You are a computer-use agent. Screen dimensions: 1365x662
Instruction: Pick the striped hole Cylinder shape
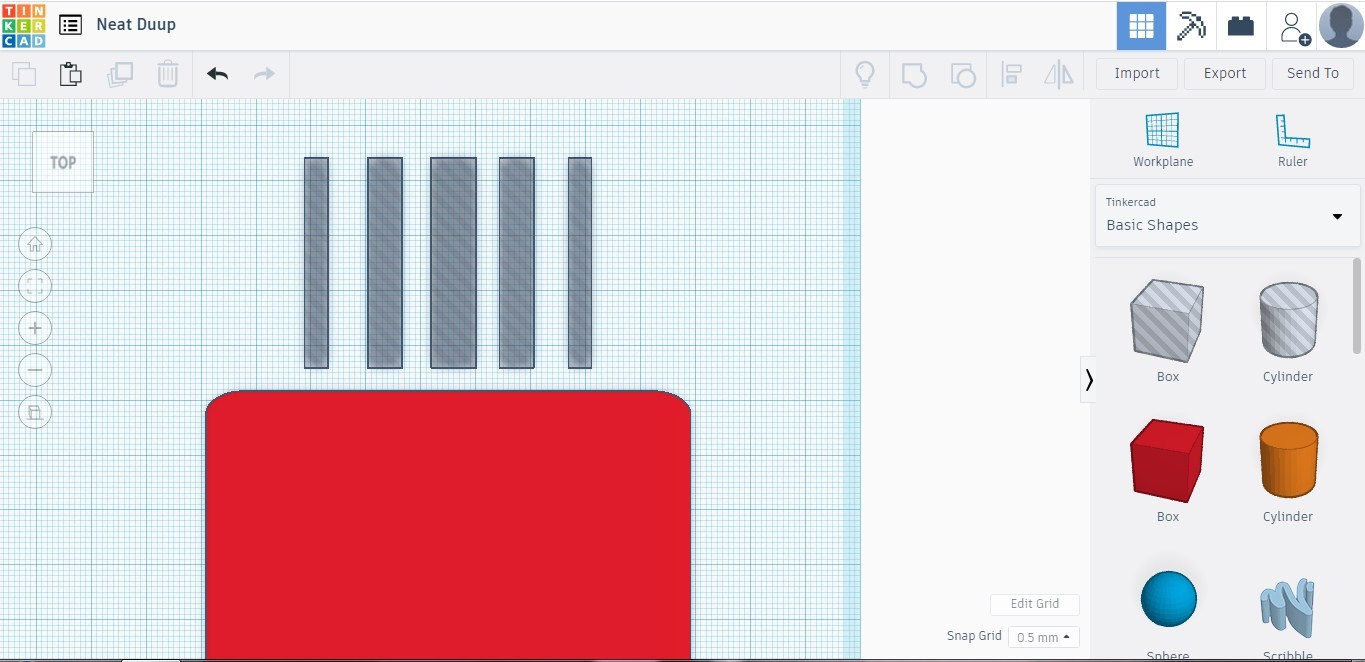click(1288, 320)
